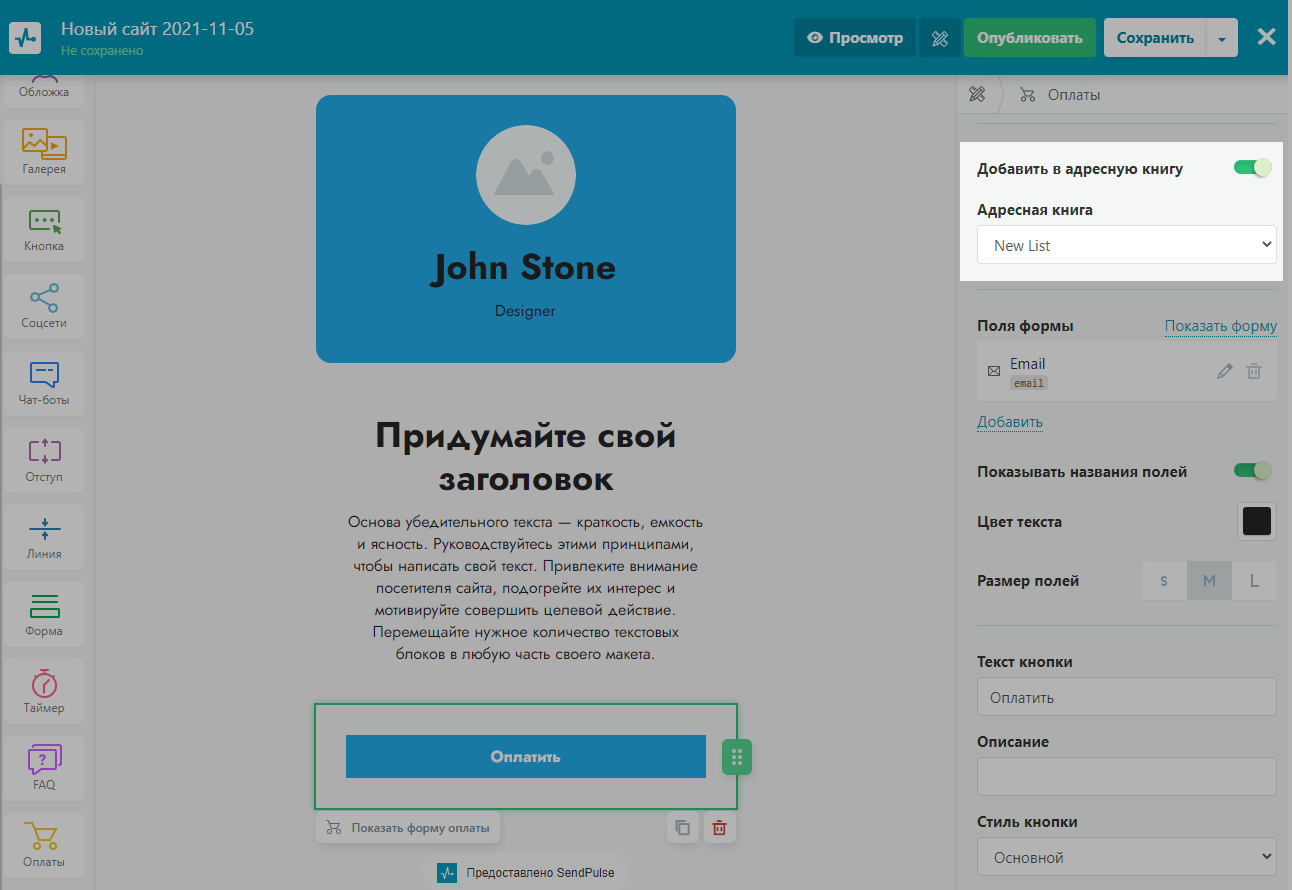Add a Соцсети block

[x=44, y=306]
